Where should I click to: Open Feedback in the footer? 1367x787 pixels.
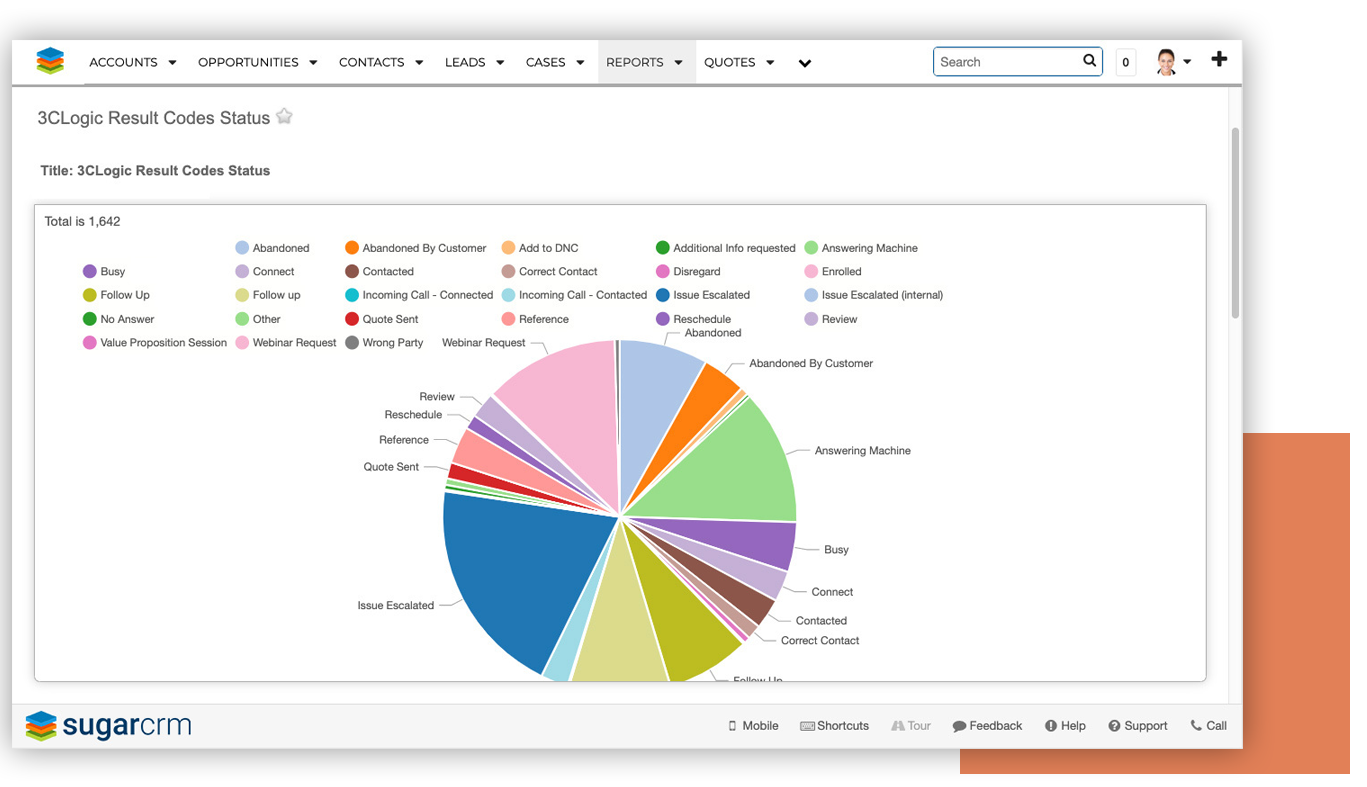tap(987, 726)
